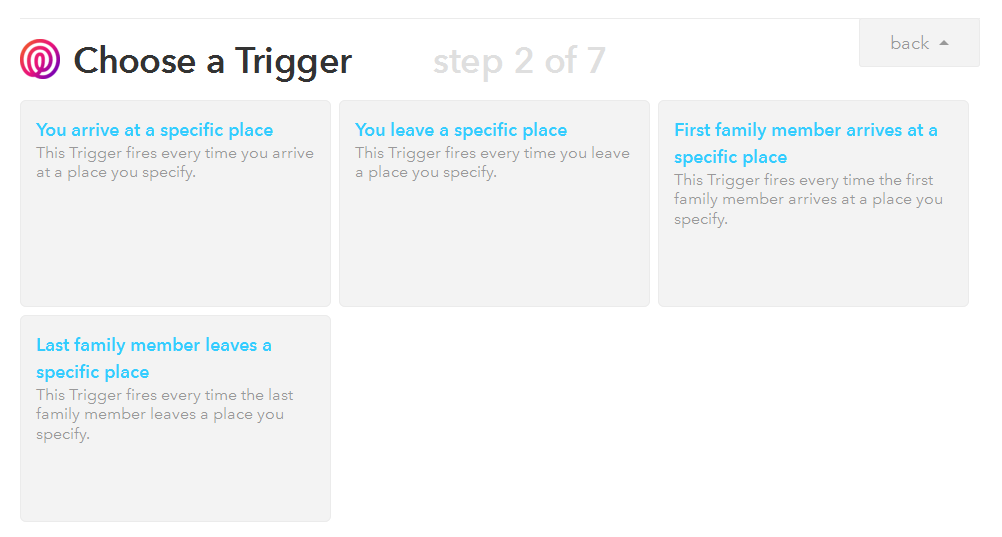Click the description text about last family member leaving
The height and width of the screenshot is (537, 1002).
pos(164,414)
